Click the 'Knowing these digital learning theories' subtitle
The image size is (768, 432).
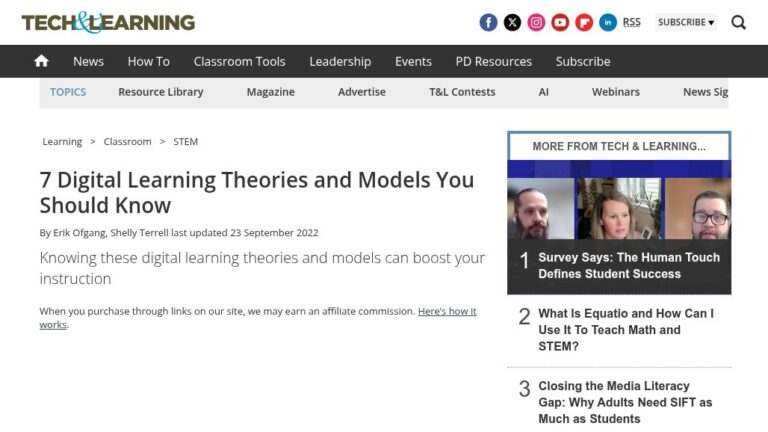(262, 268)
